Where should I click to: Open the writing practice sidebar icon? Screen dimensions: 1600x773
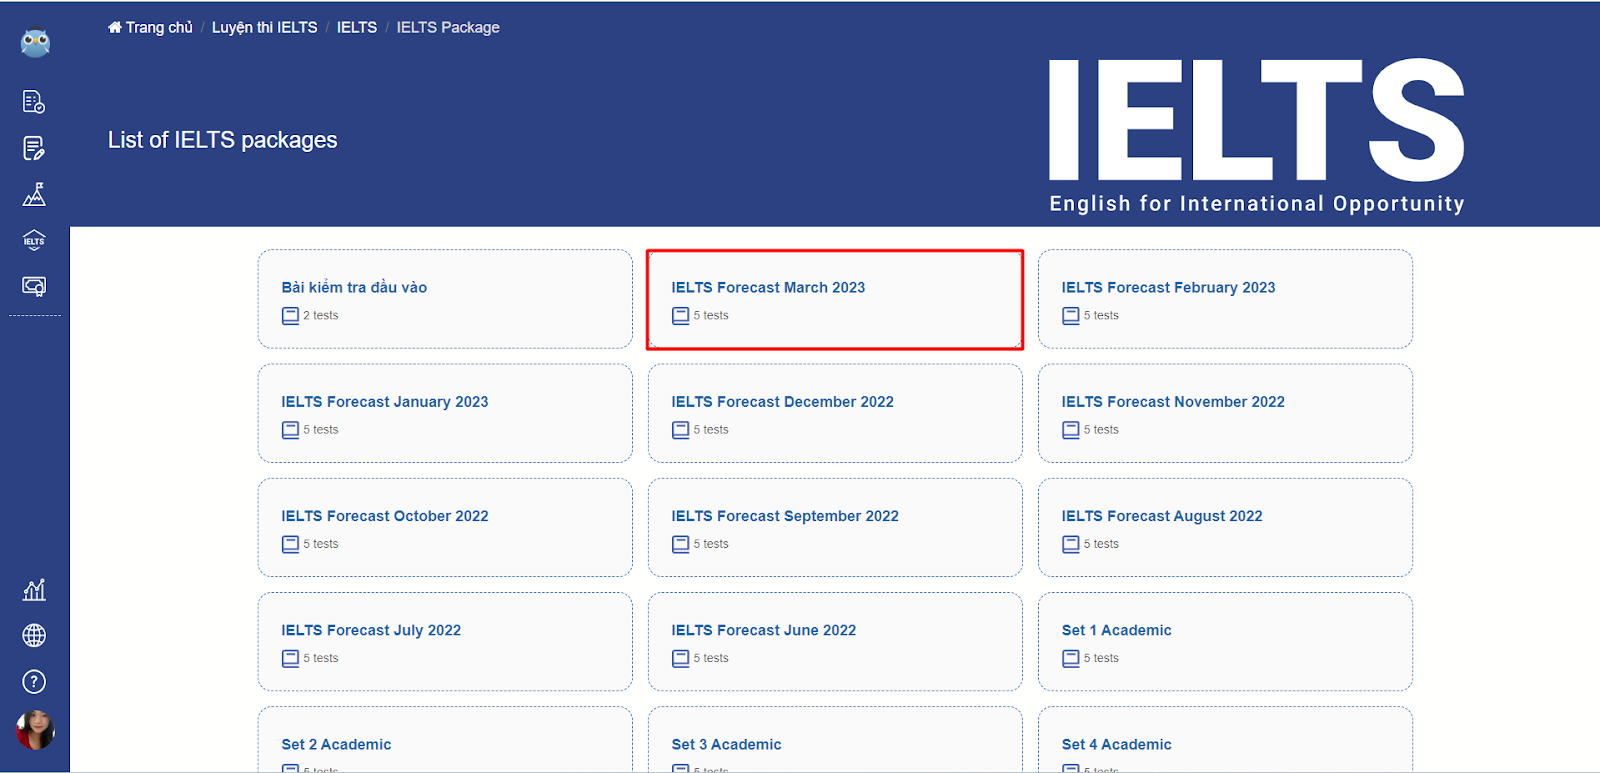click(x=34, y=149)
